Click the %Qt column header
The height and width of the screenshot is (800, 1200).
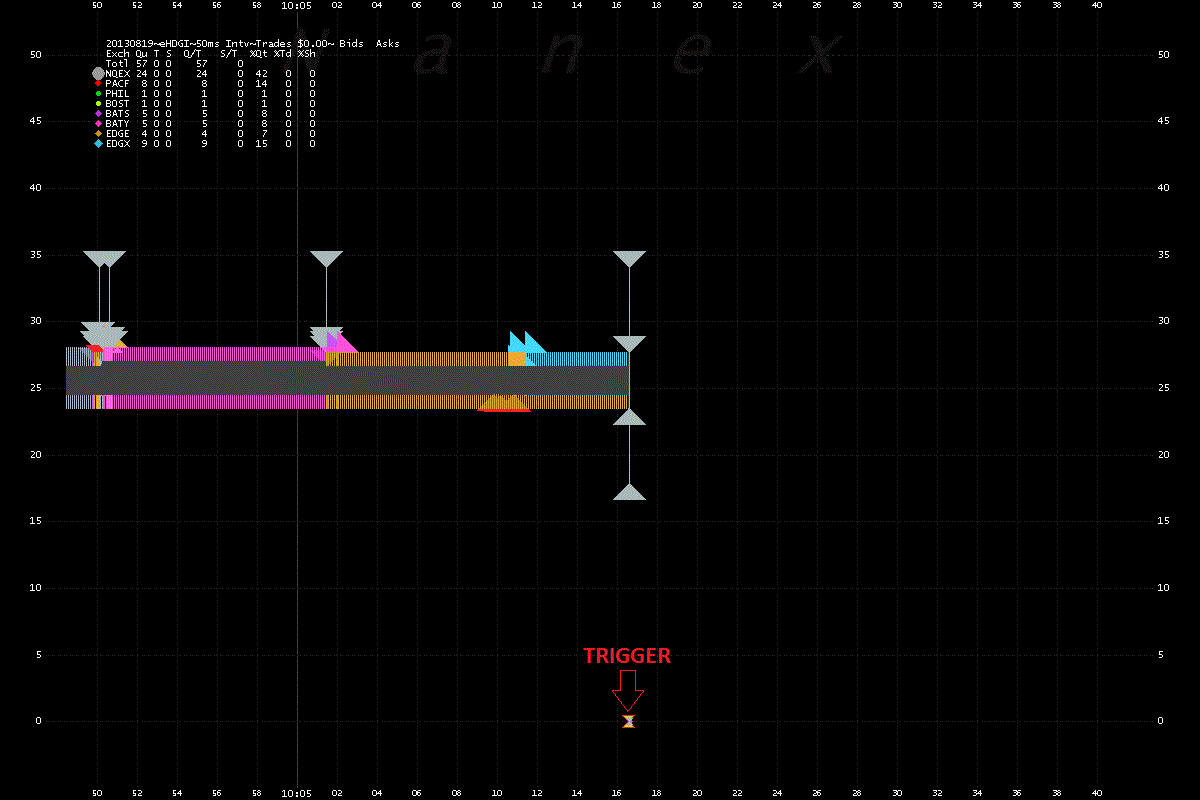tap(258, 53)
